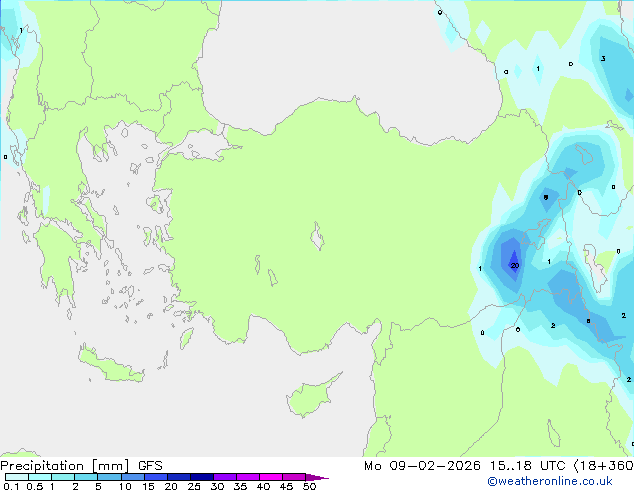634x490 pixels.
Task: Click the 'Precipitation [mm]' title text
Action: [65, 466]
